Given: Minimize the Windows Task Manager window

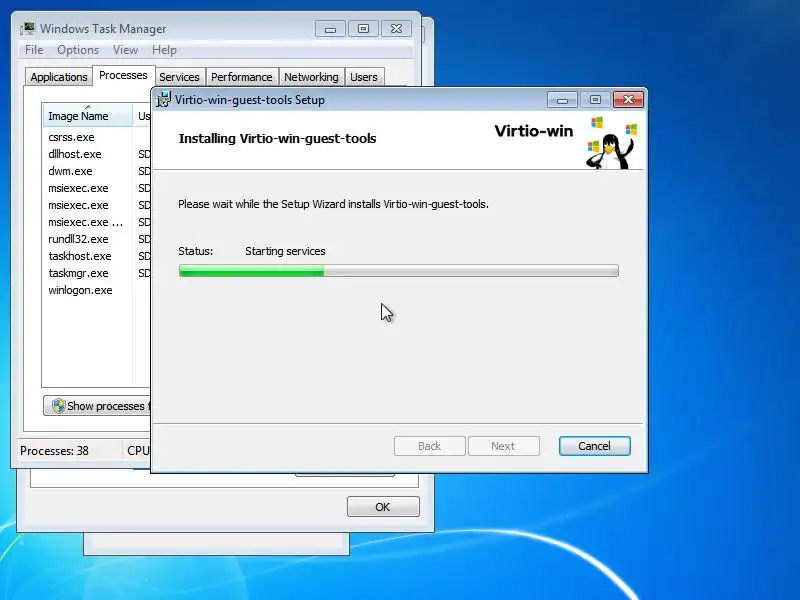Looking at the screenshot, I should pos(330,29).
